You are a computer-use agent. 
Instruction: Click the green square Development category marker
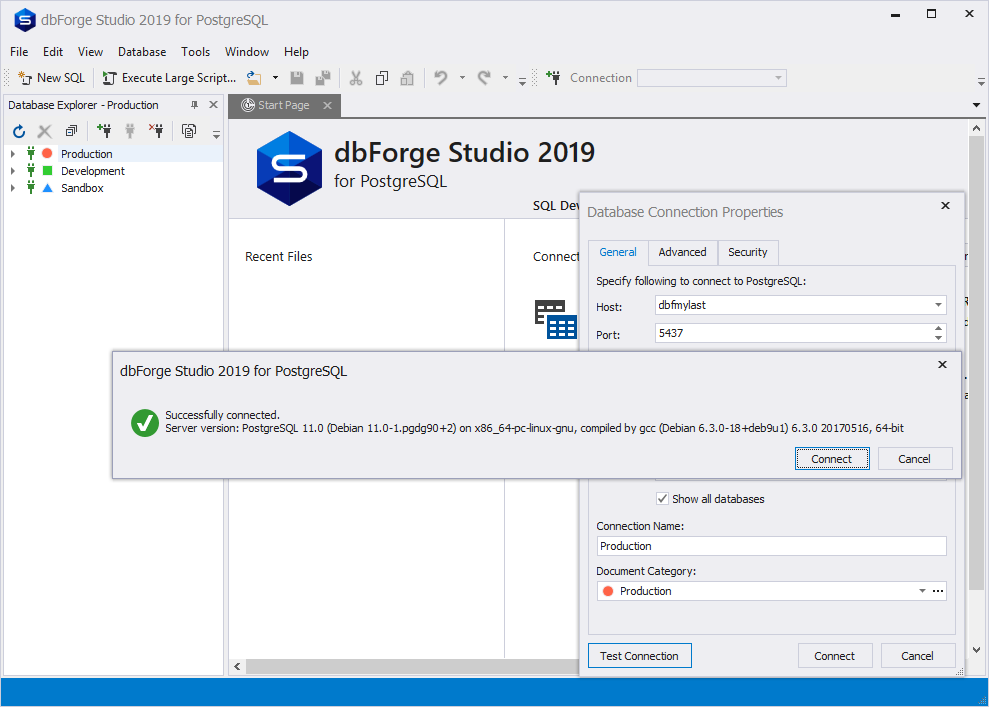click(47, 170)
